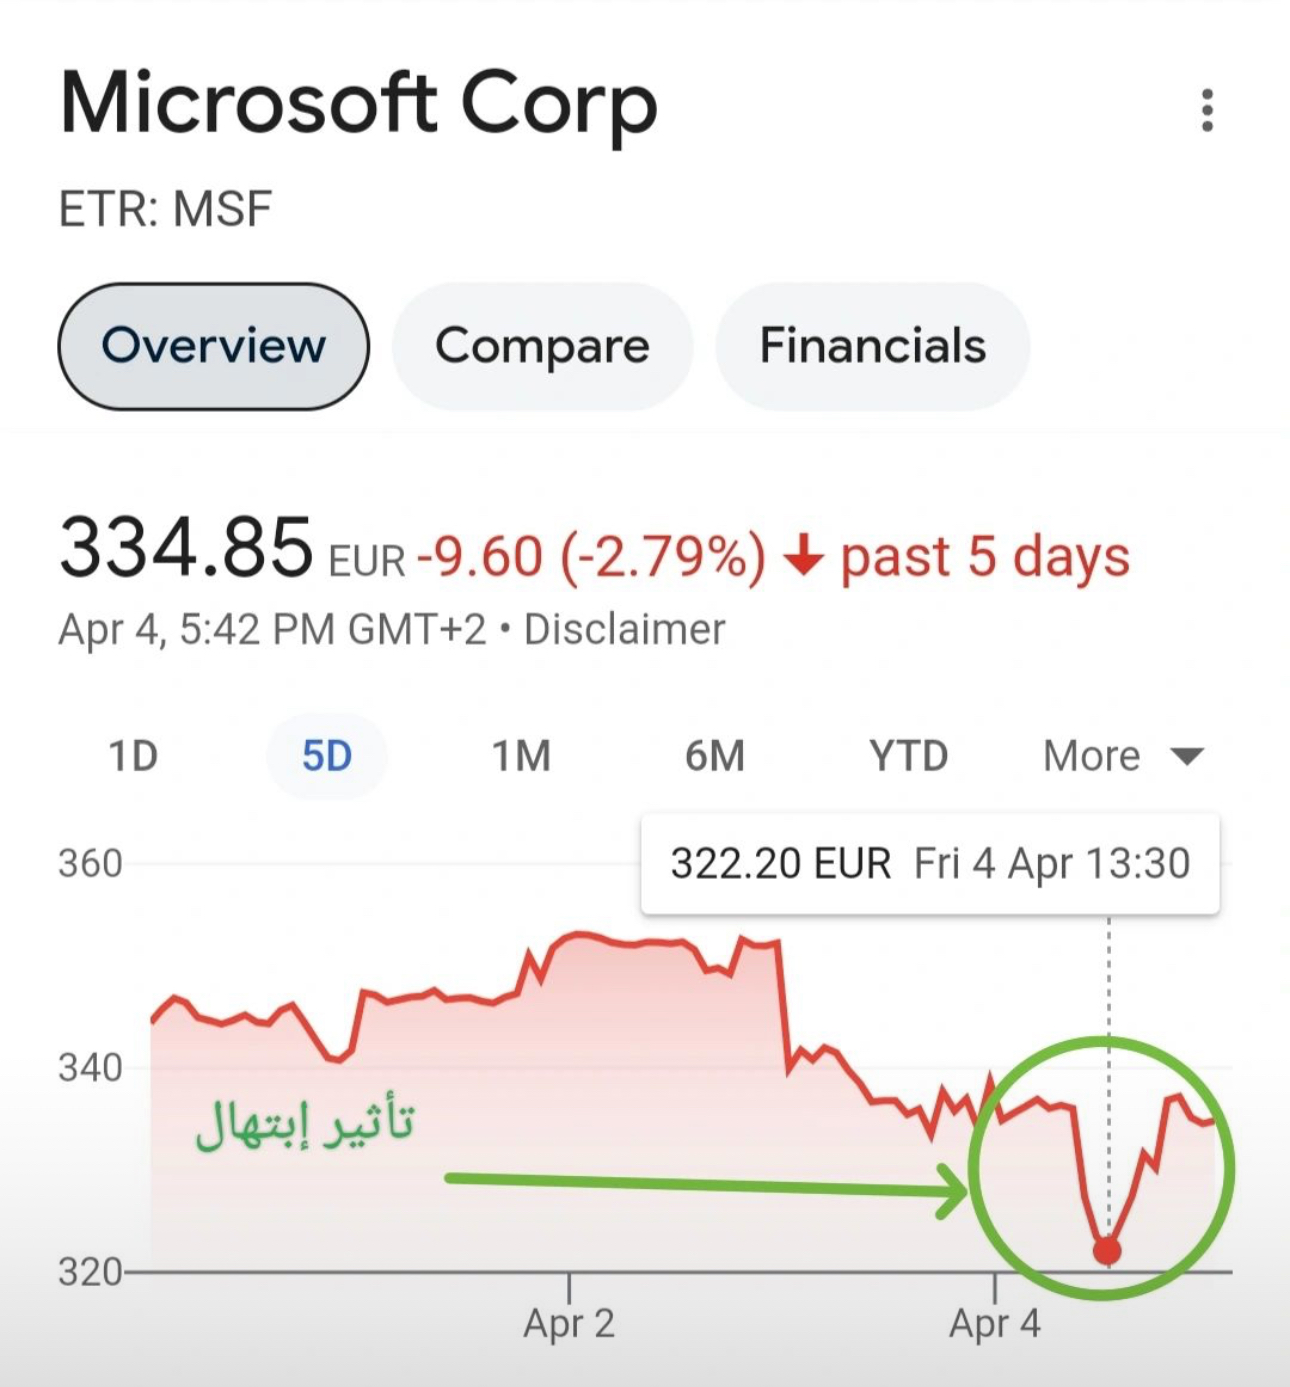This screenshot has height=1387, width=1290.
Task: Click the red down arrow price icon
Action: pos(802,556)
